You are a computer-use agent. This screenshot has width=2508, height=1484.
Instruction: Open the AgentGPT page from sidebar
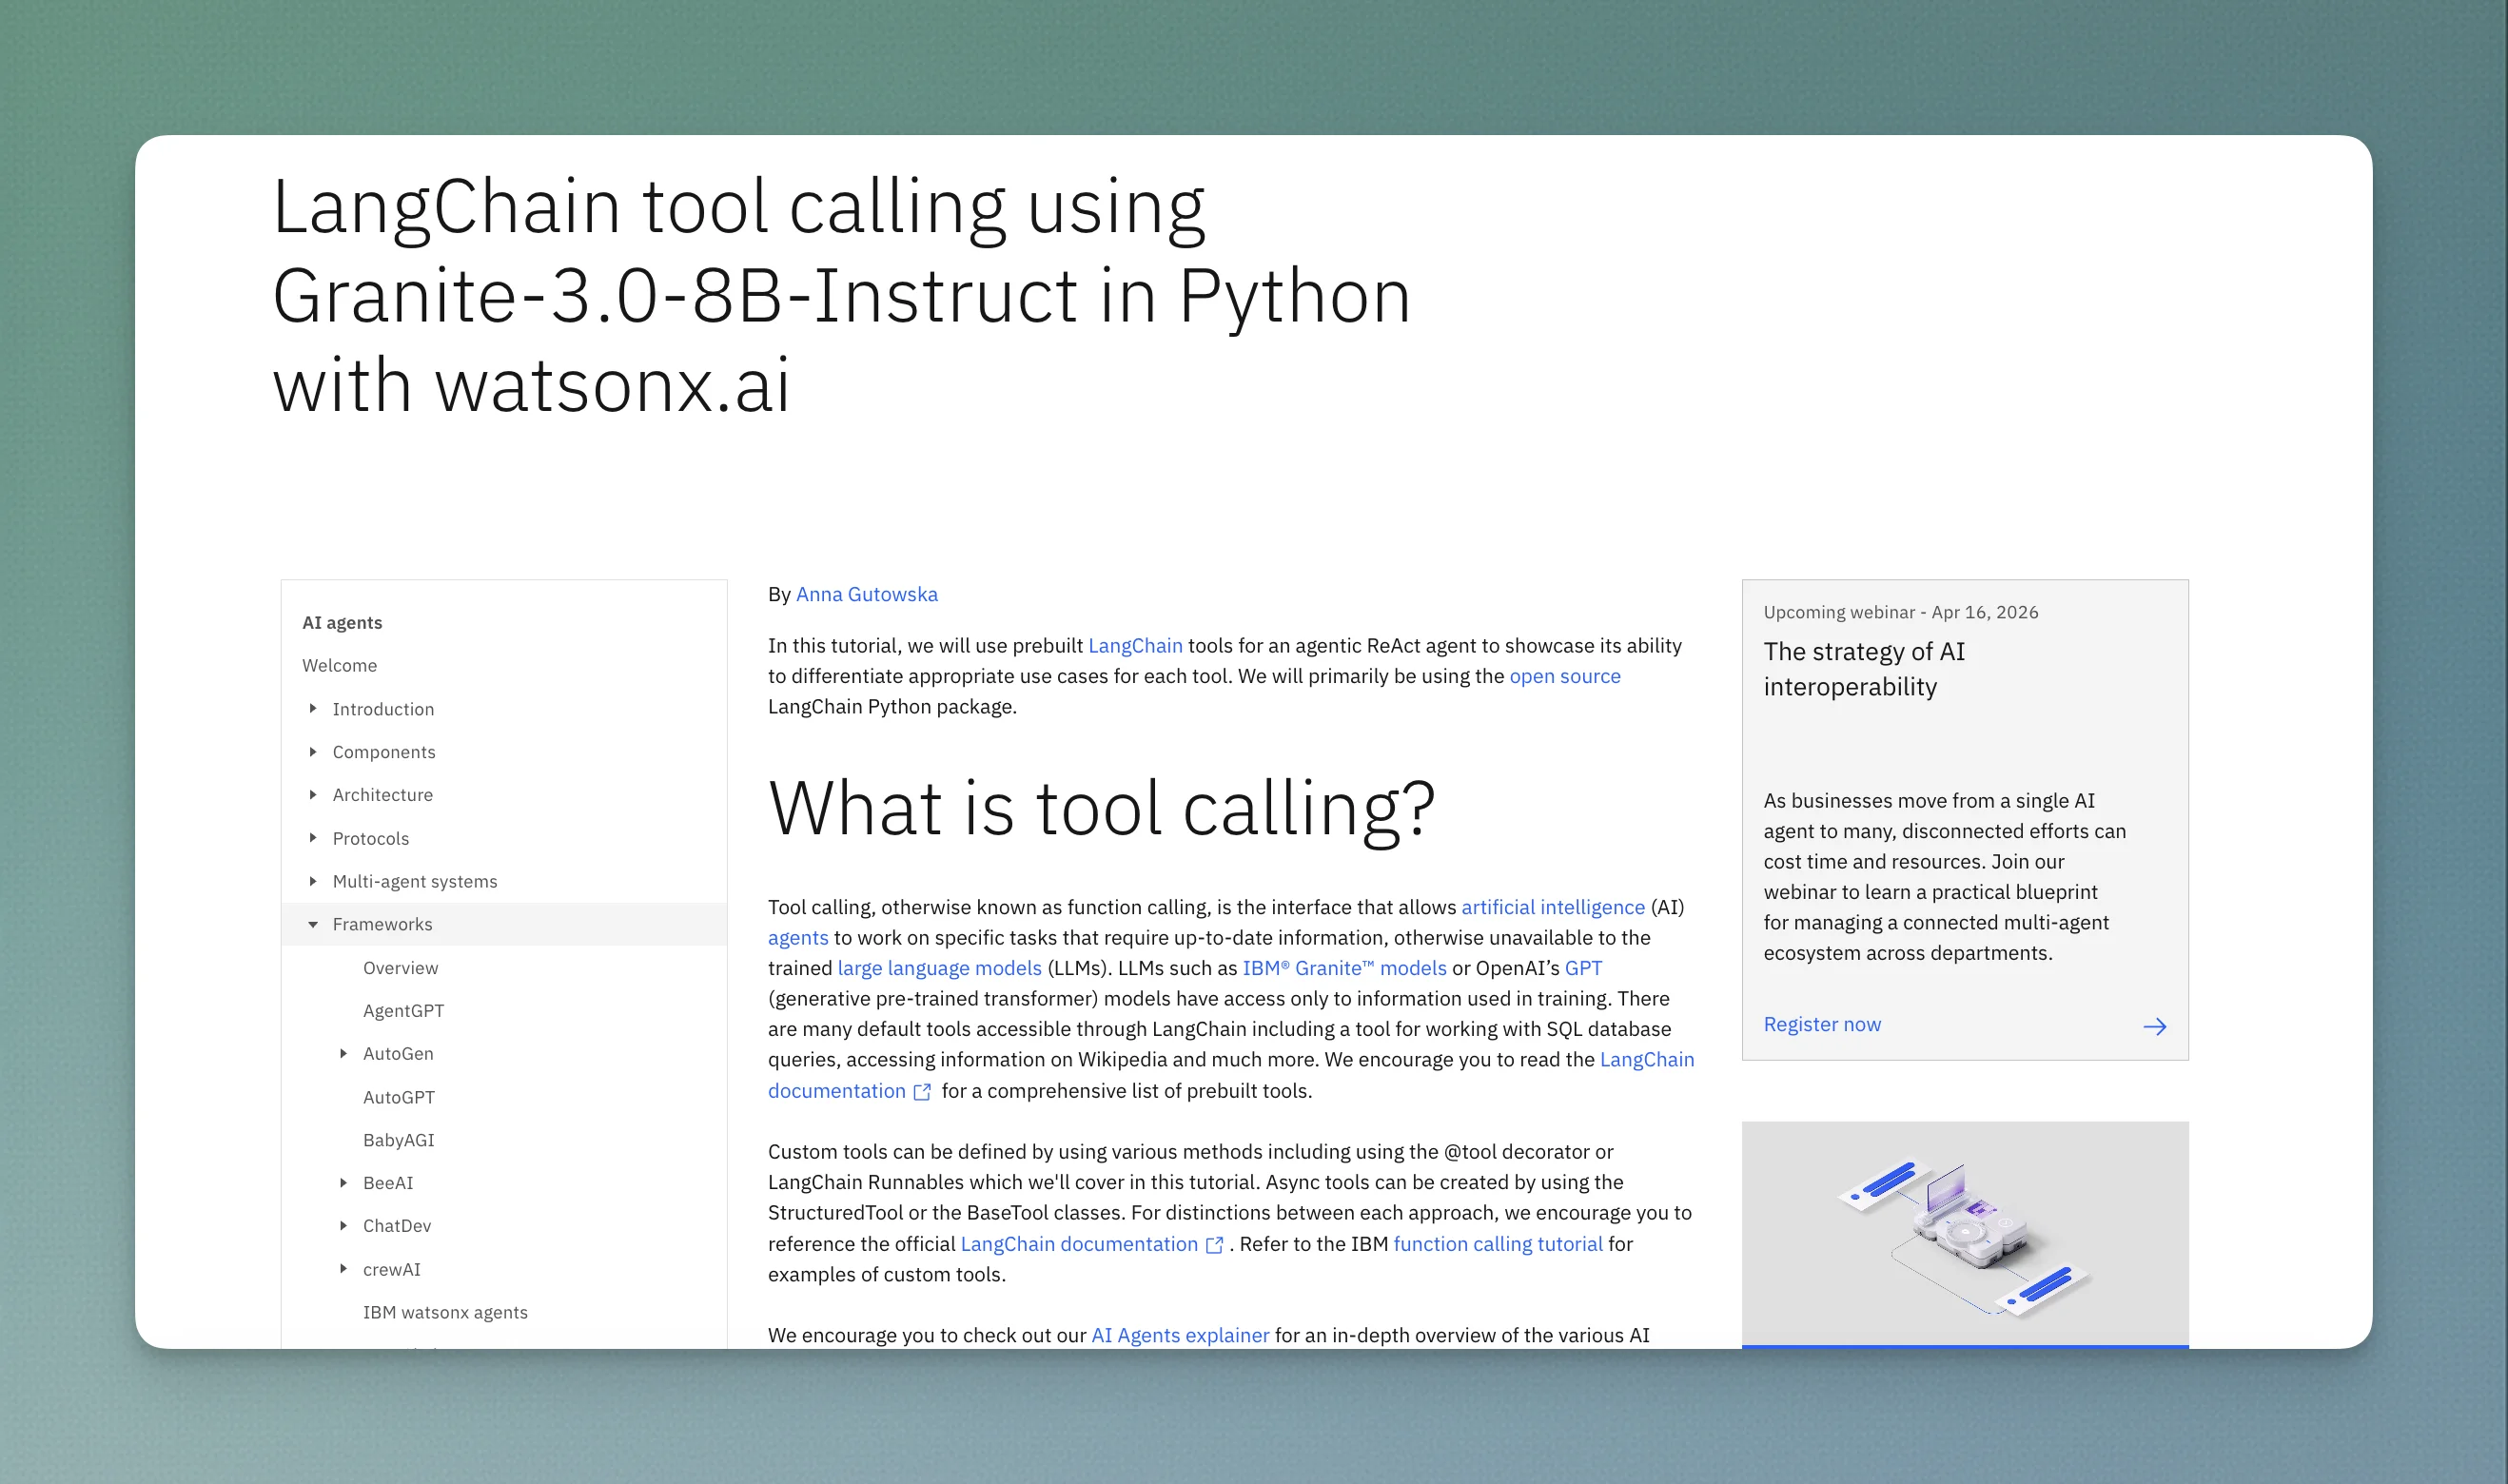point(404,1010)
